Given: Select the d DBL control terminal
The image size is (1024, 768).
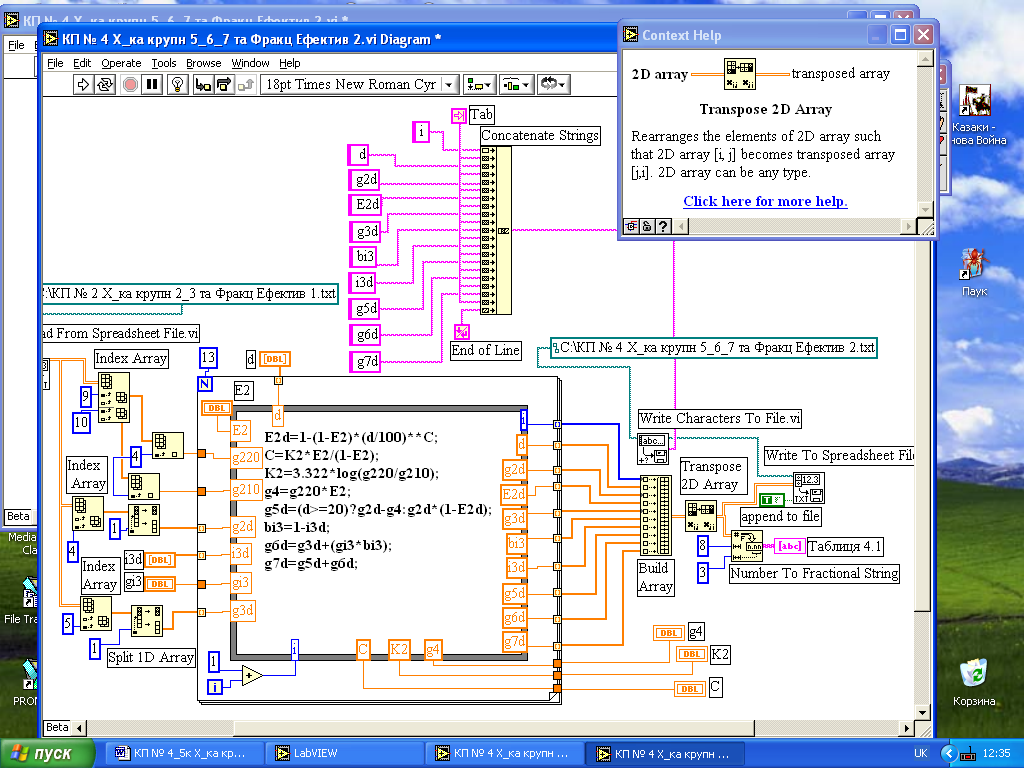Looking at the screenshot, I should pyautogui.click(x=275, y=359).
